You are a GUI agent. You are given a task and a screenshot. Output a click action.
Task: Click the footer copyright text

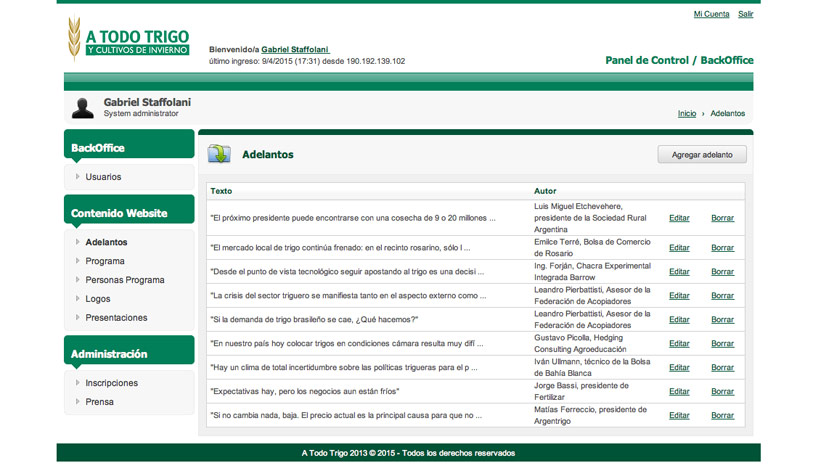point(408,453)
